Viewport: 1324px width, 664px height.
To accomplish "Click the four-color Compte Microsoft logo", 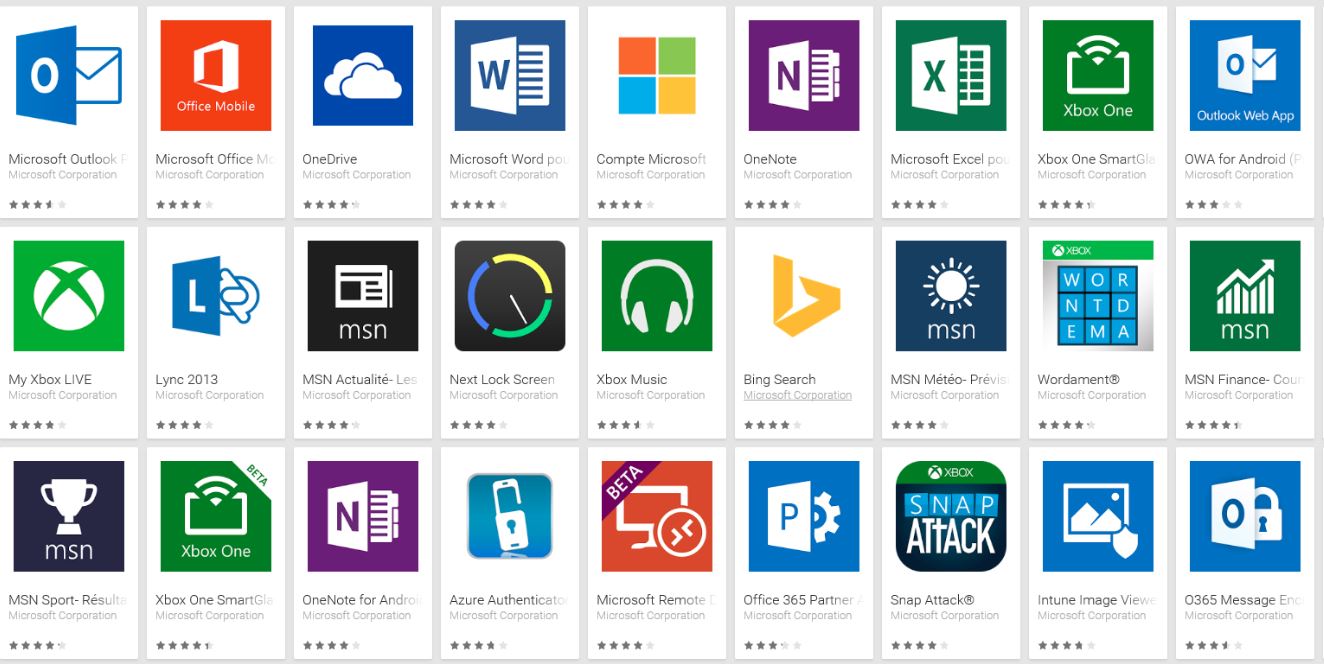I will coord(657,76).
